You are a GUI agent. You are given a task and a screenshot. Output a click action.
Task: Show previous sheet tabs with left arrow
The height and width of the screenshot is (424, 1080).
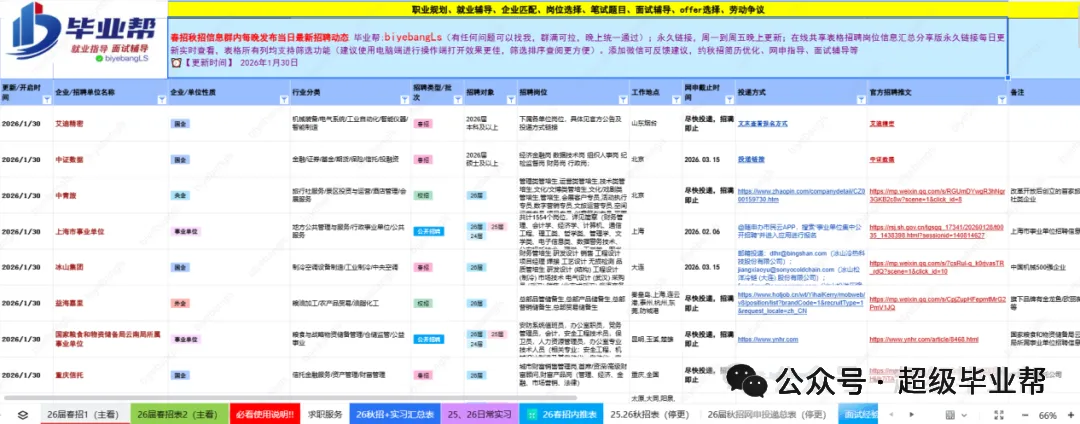pos(893,415)
